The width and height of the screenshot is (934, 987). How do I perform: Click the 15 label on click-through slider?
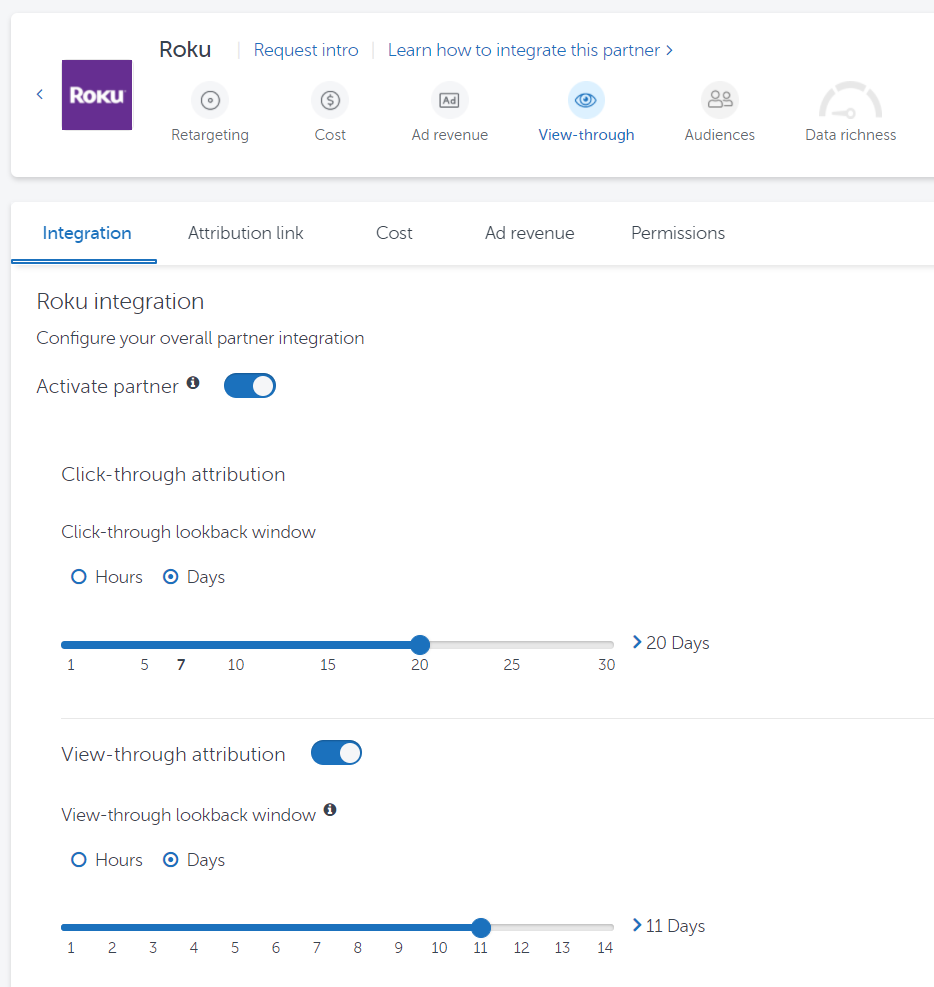pyautogui.click(x=328, y=665)
